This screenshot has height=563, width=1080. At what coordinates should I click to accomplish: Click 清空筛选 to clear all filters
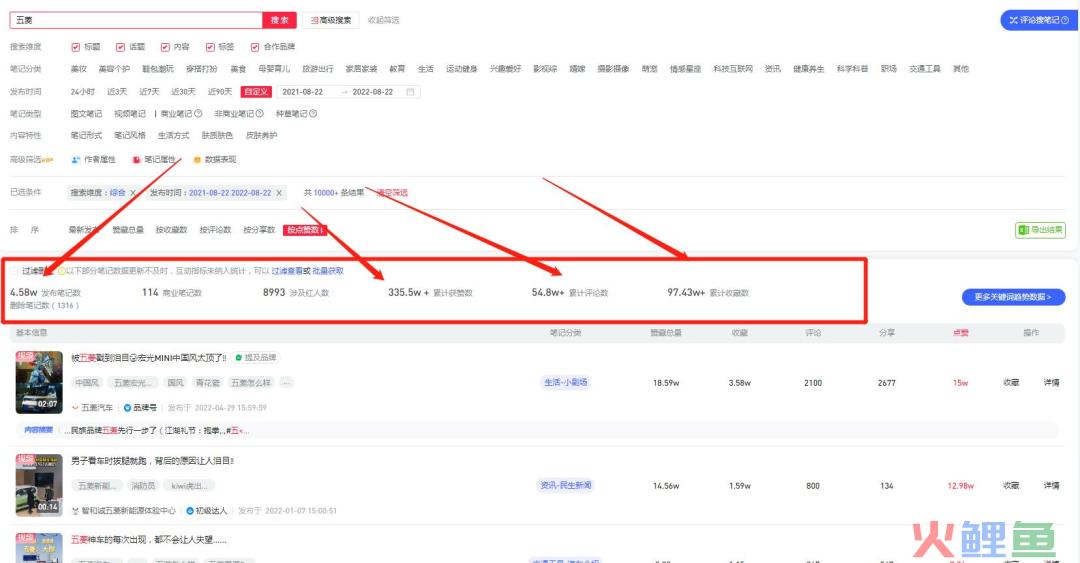click(392, 193)
